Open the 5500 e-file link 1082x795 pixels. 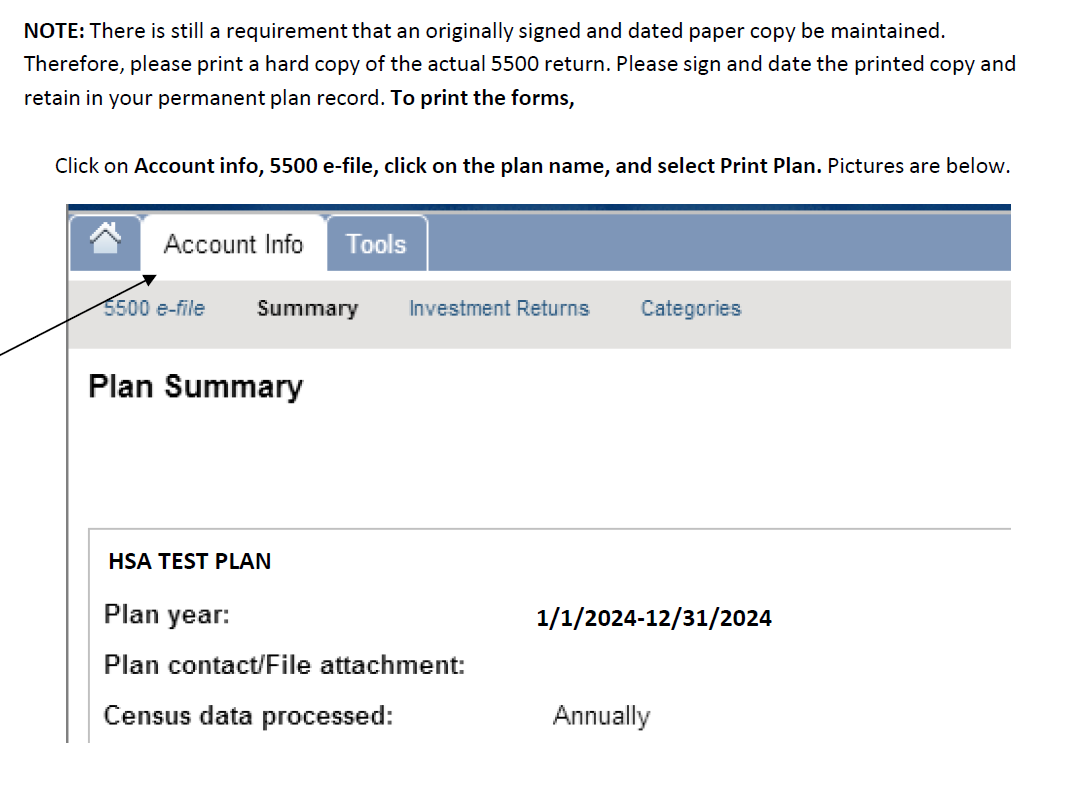click(x=154, y=308)
